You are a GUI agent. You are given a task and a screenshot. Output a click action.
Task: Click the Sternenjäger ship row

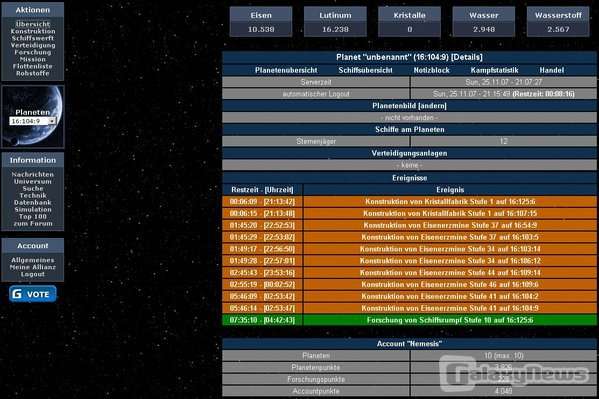coord(410,141)
